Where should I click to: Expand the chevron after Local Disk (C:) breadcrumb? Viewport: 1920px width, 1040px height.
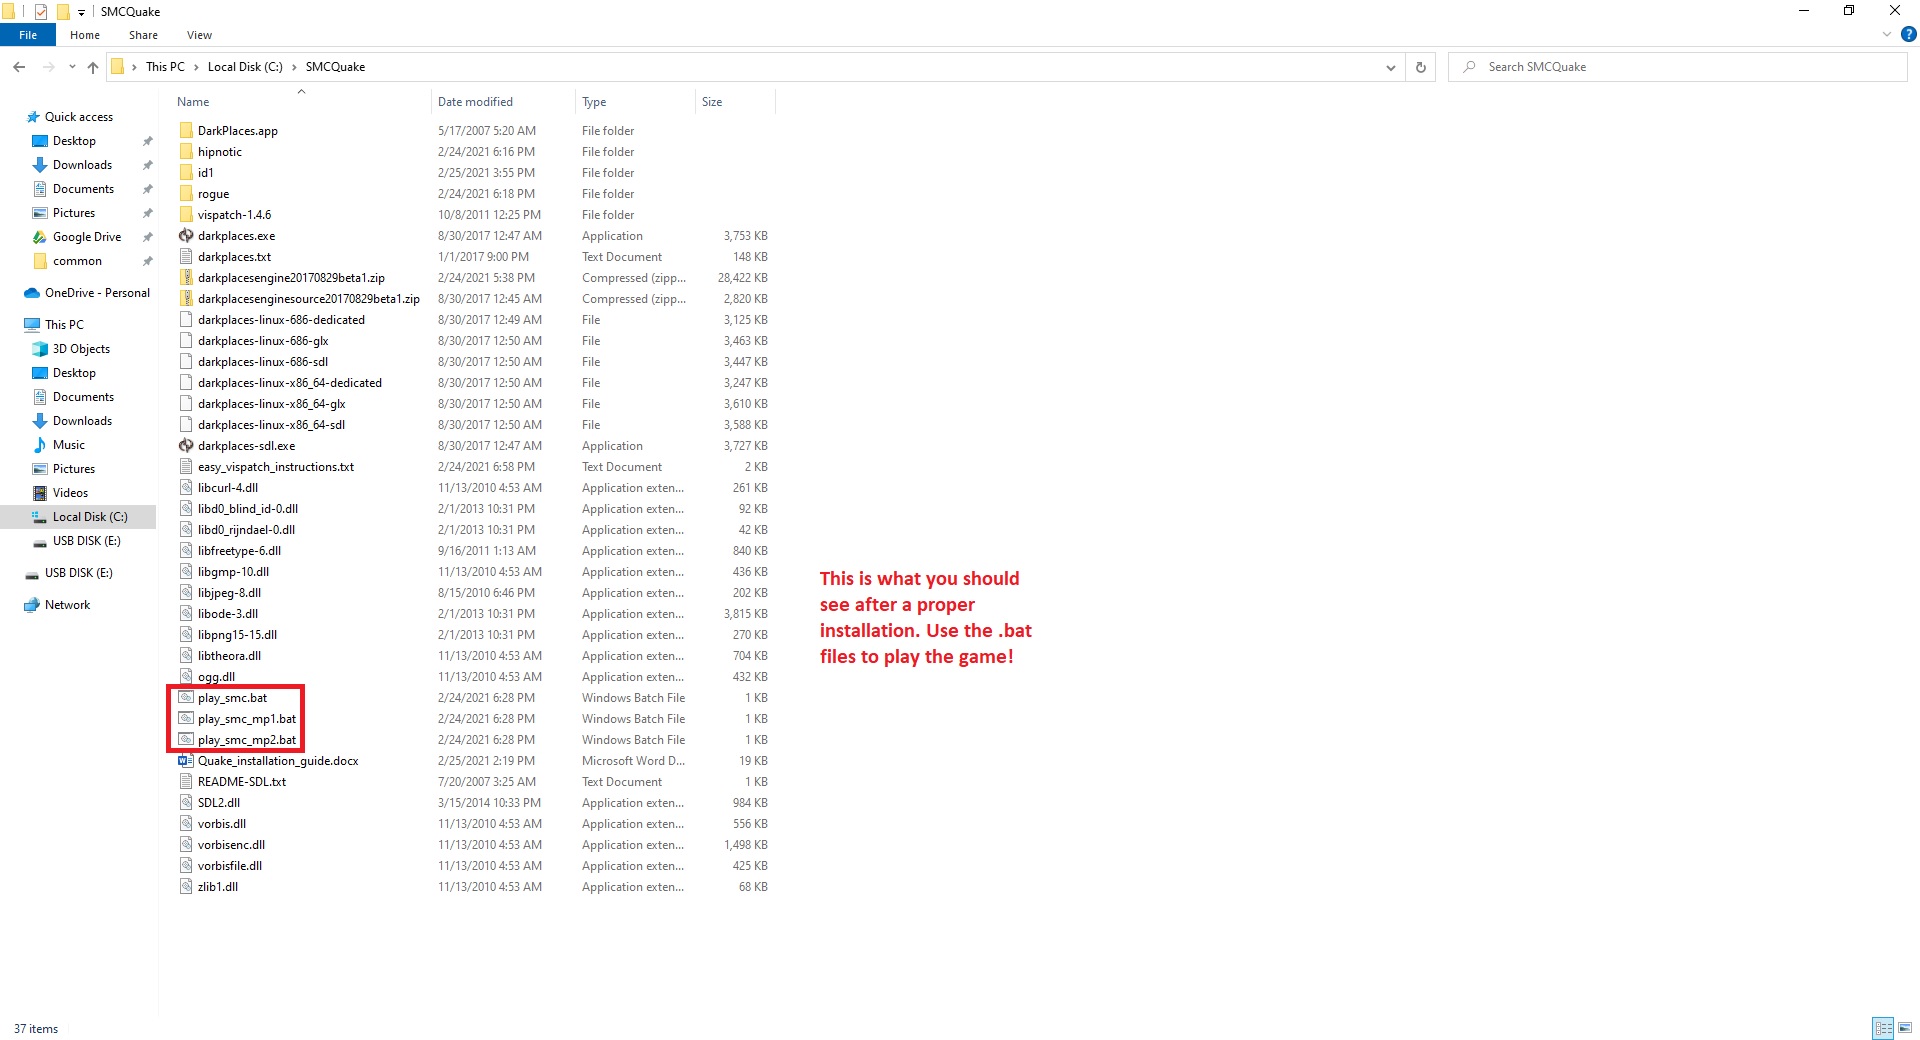(294, 67)
